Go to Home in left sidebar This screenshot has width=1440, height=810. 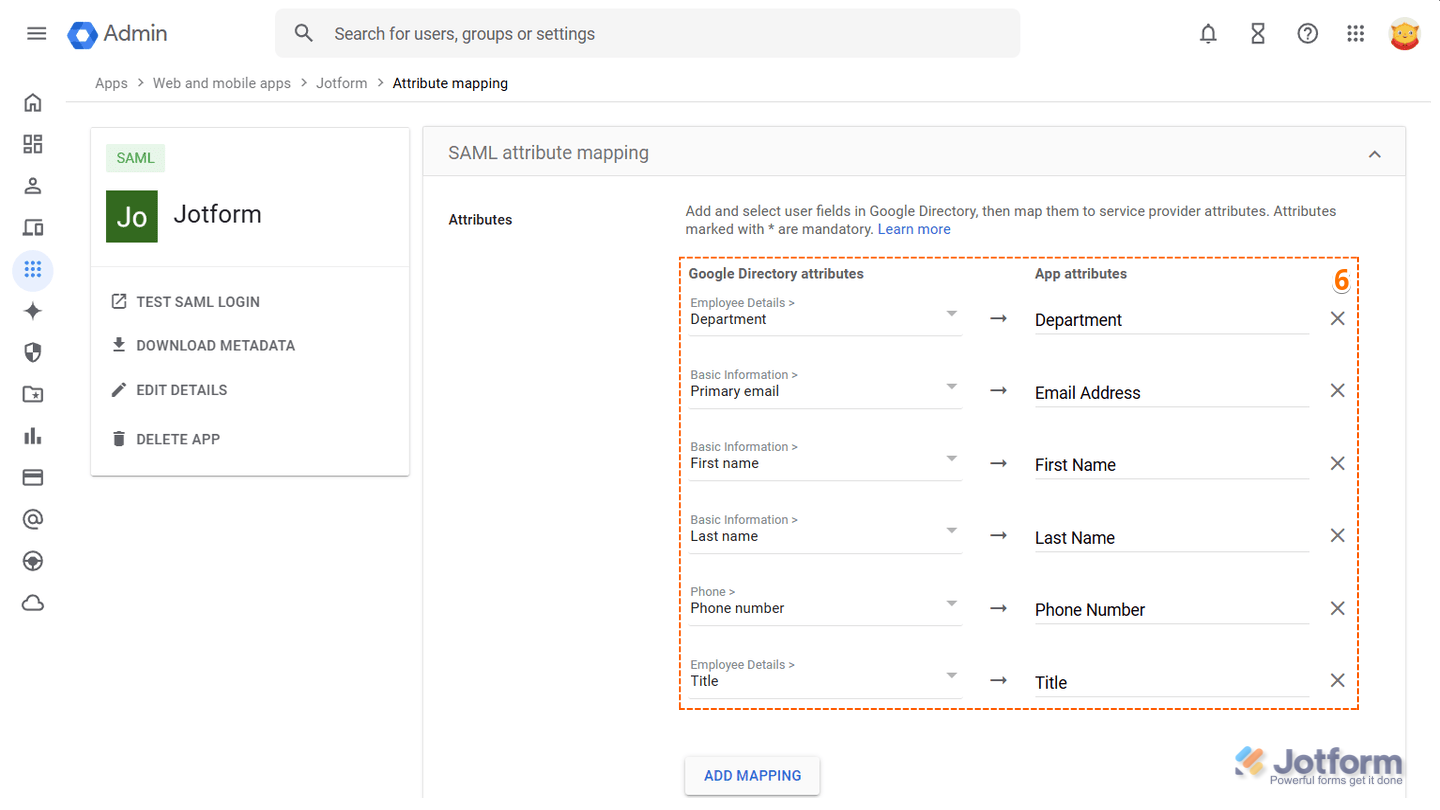(33, 103)
